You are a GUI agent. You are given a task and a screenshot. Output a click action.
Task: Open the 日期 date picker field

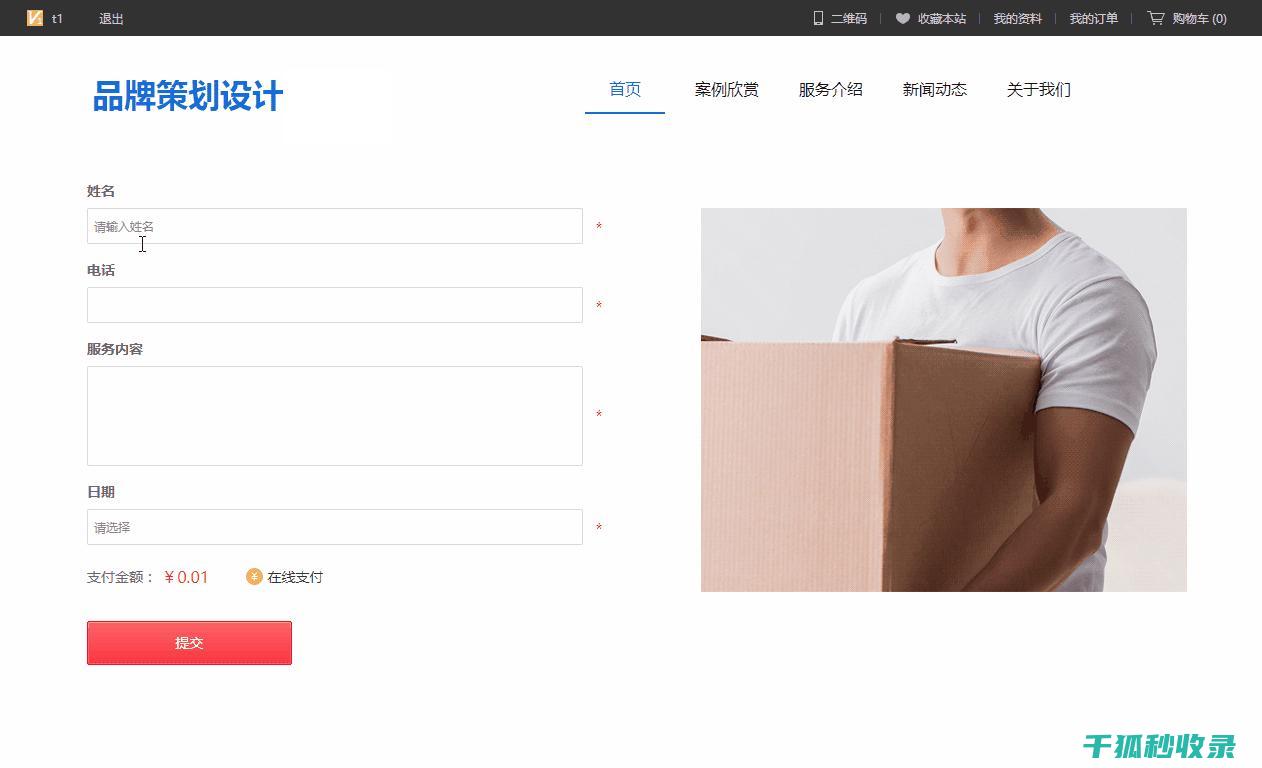[x=335, y=527]
